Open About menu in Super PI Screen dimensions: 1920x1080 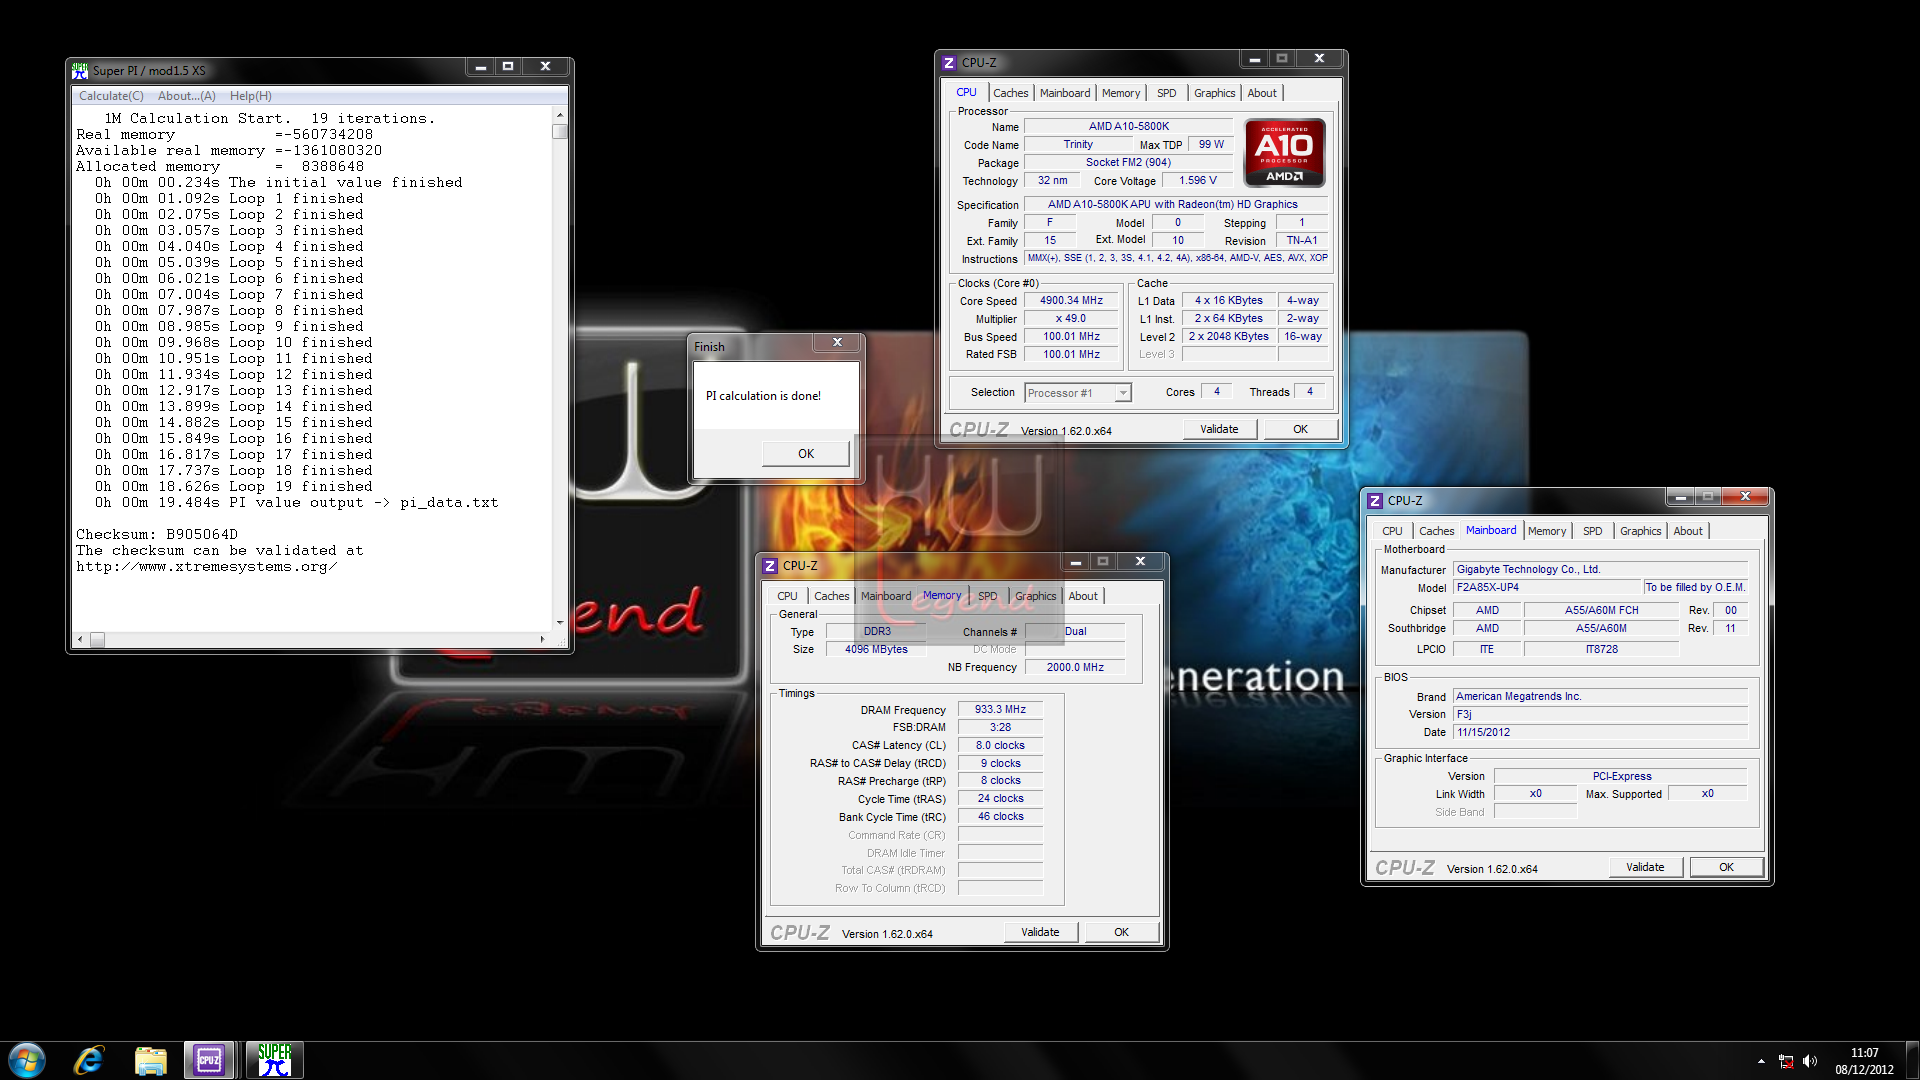click(x=186, y=96)
